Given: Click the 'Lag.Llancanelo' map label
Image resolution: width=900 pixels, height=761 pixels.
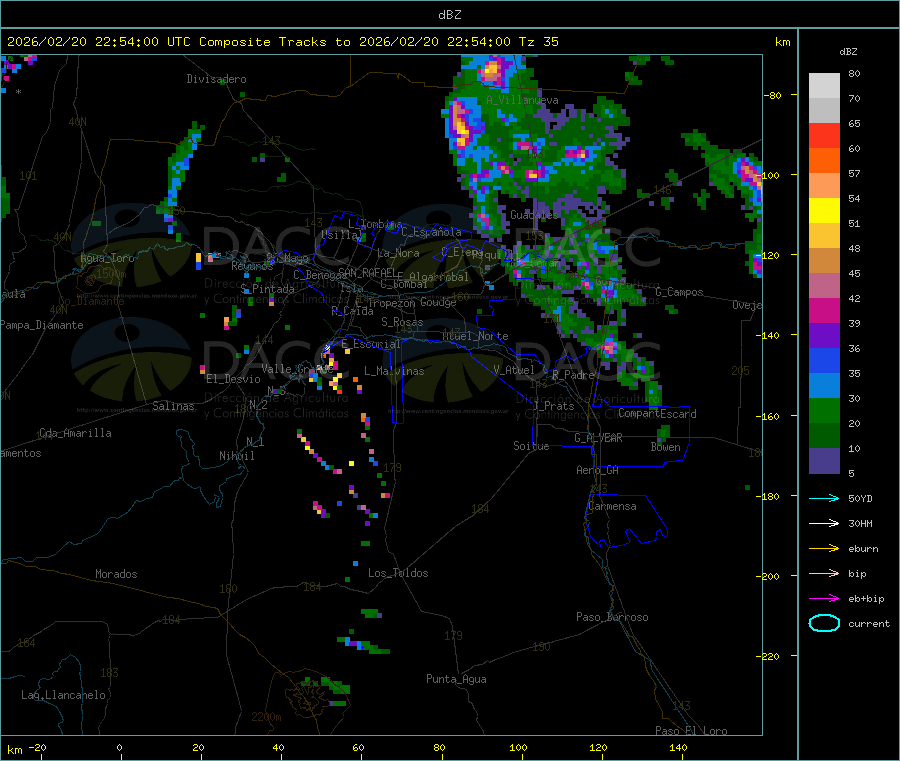Looking at the screenshot, I should click(x=64, y=695).
